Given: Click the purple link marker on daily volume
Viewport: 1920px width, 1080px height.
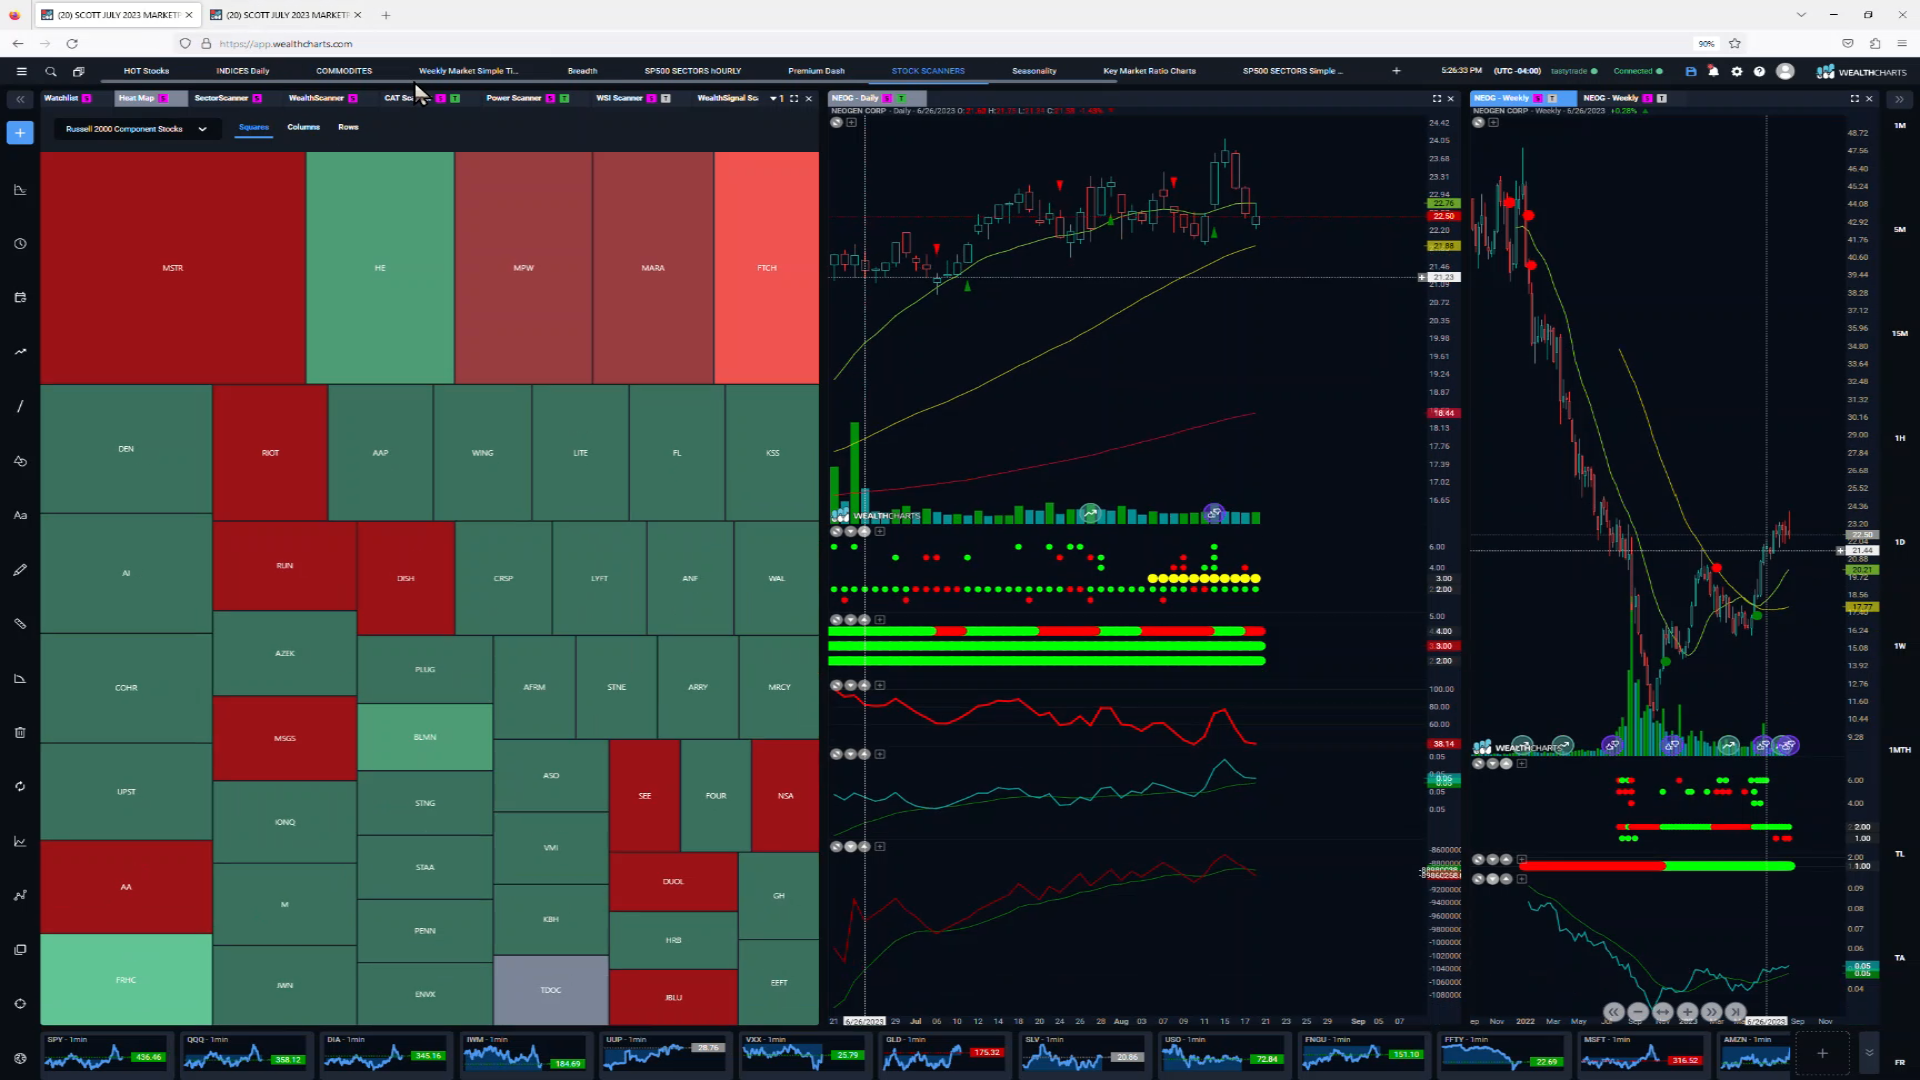Looking at the screenshot, I should pos(1214,513).
